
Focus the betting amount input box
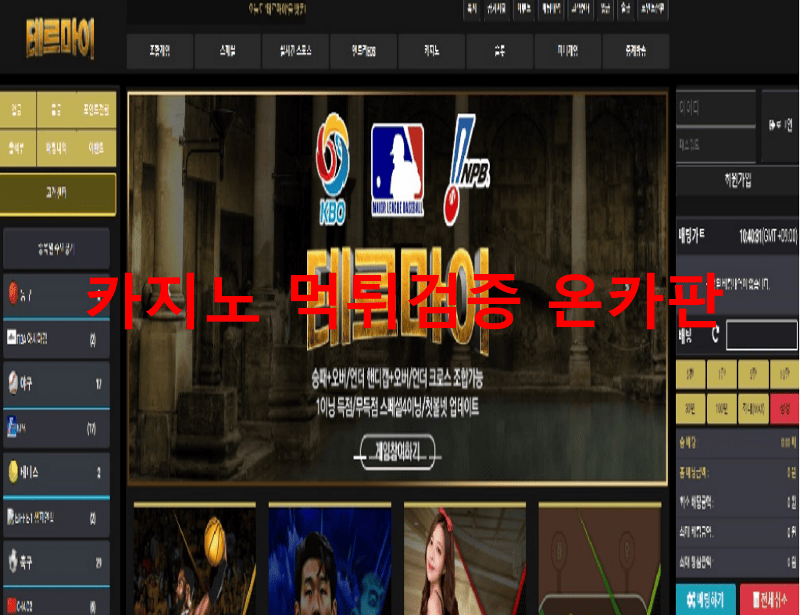click(762, 335)
